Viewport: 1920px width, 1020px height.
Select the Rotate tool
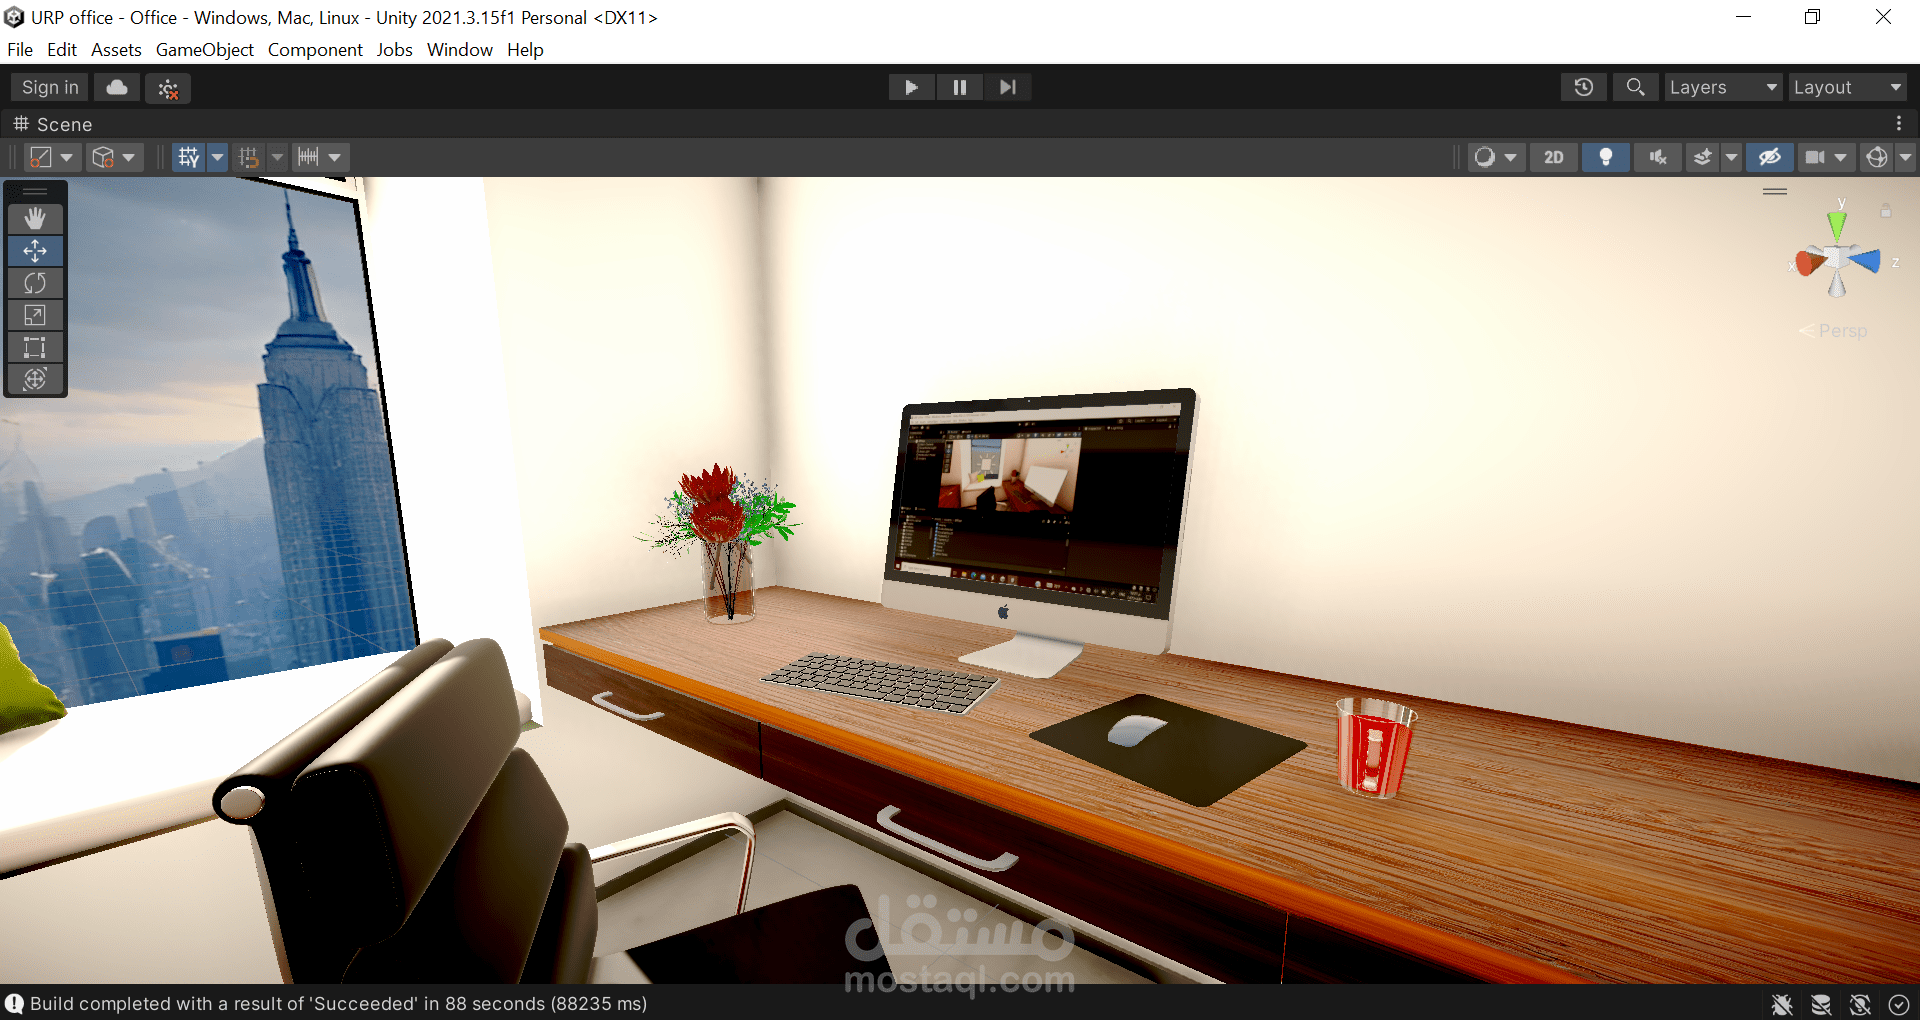(x=35, y=283)
